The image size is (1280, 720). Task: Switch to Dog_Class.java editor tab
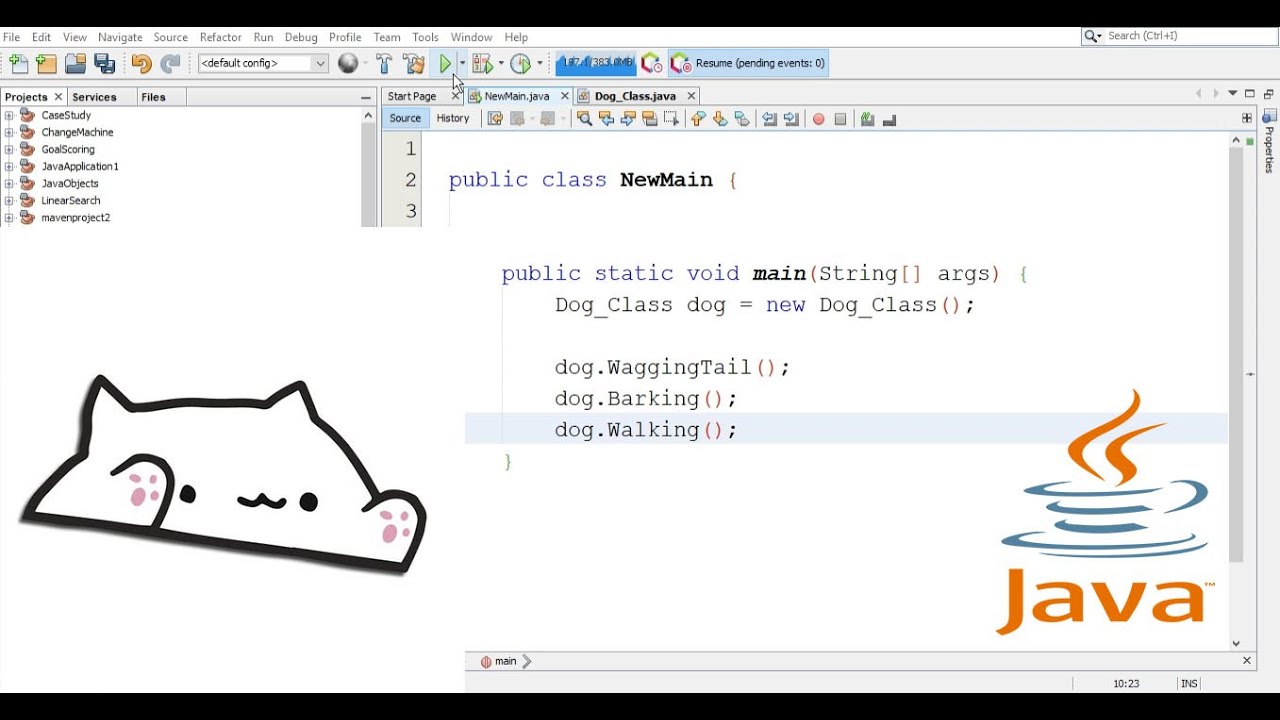[635, 96]
